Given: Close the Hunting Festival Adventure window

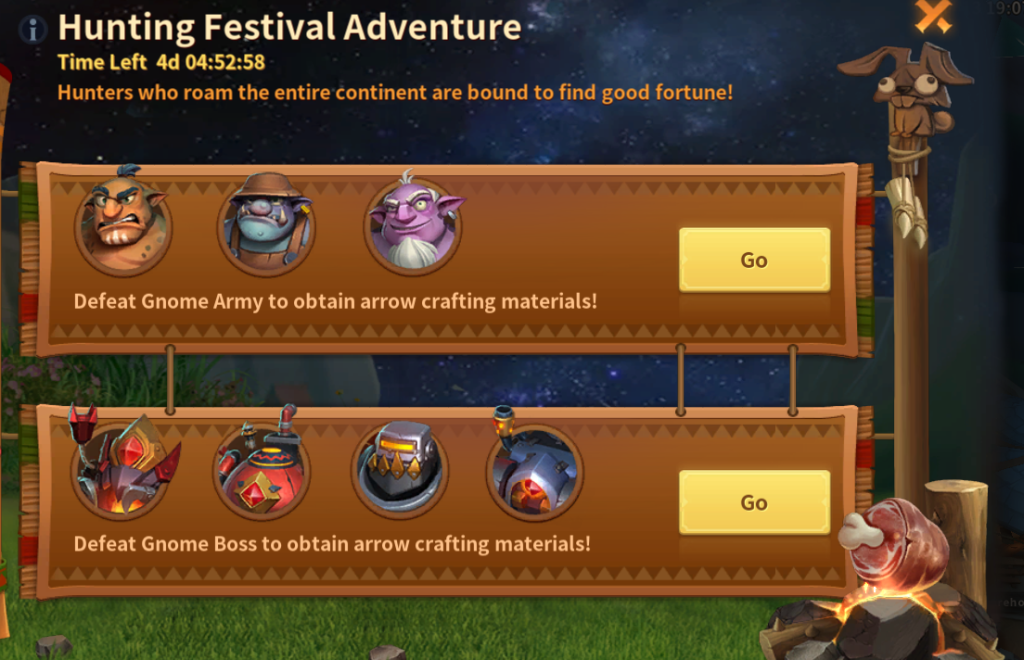Looking at the screenshot, I should (933, 16).
